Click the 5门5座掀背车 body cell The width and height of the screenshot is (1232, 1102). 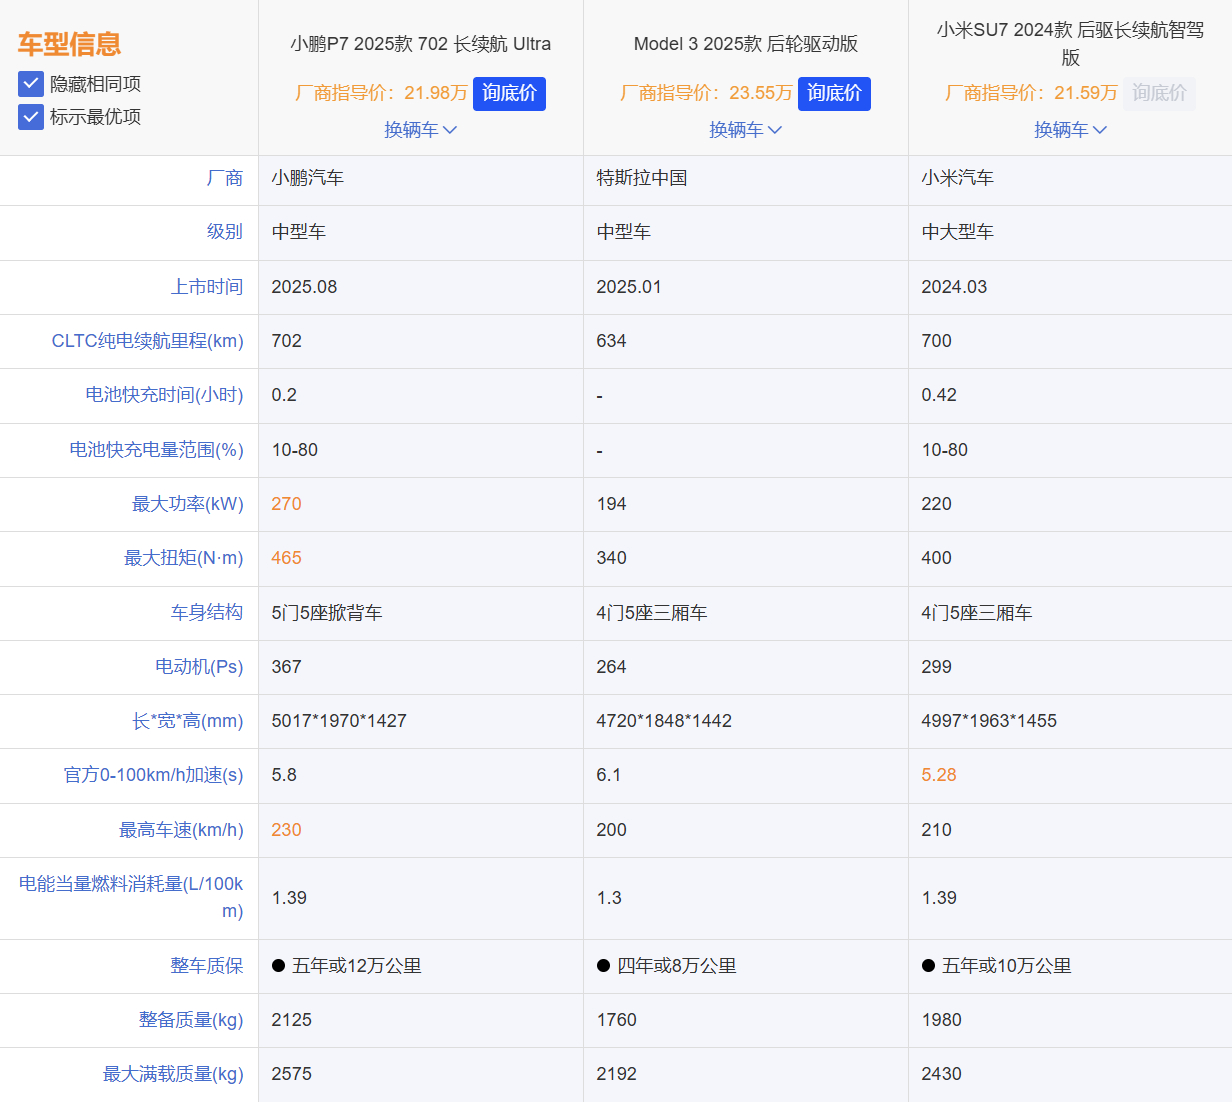pyautogui.click(x=327, y=613)
